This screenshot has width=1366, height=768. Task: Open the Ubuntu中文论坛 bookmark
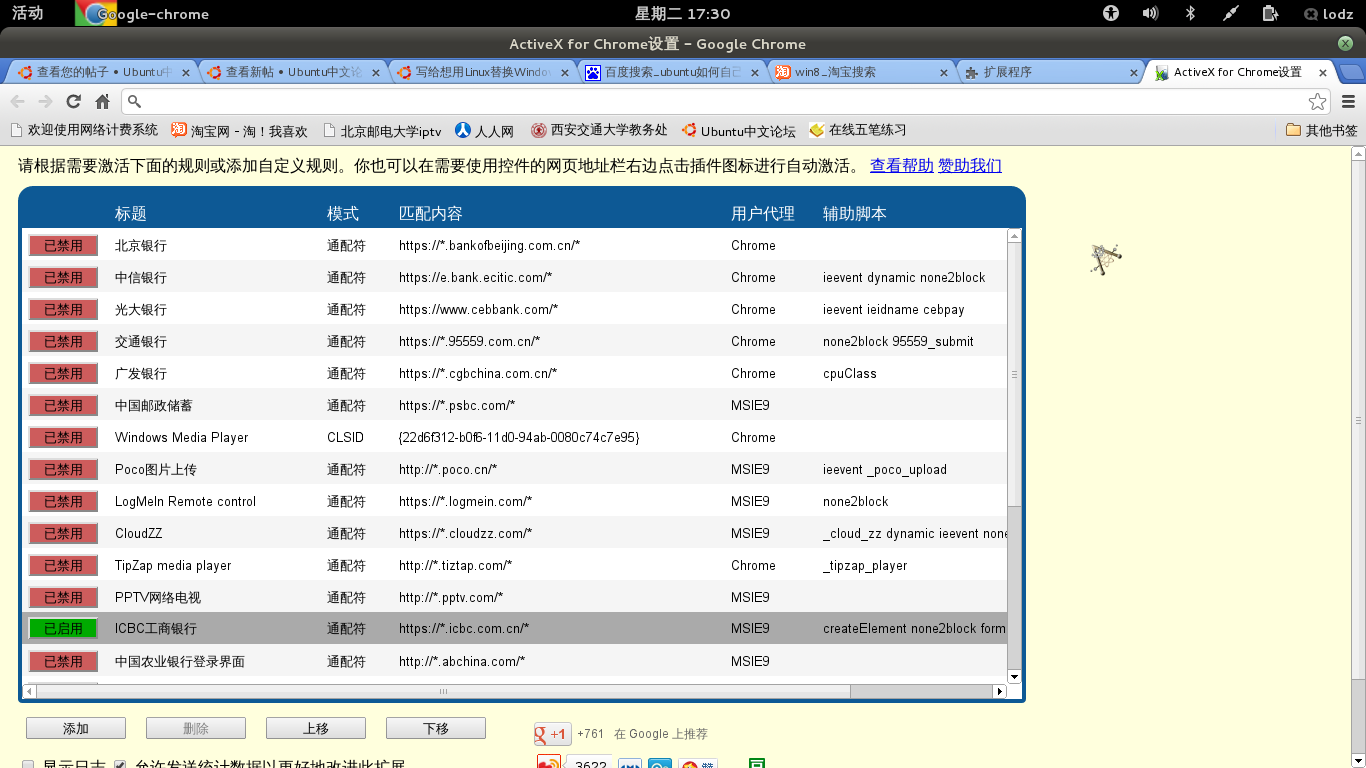738,130
